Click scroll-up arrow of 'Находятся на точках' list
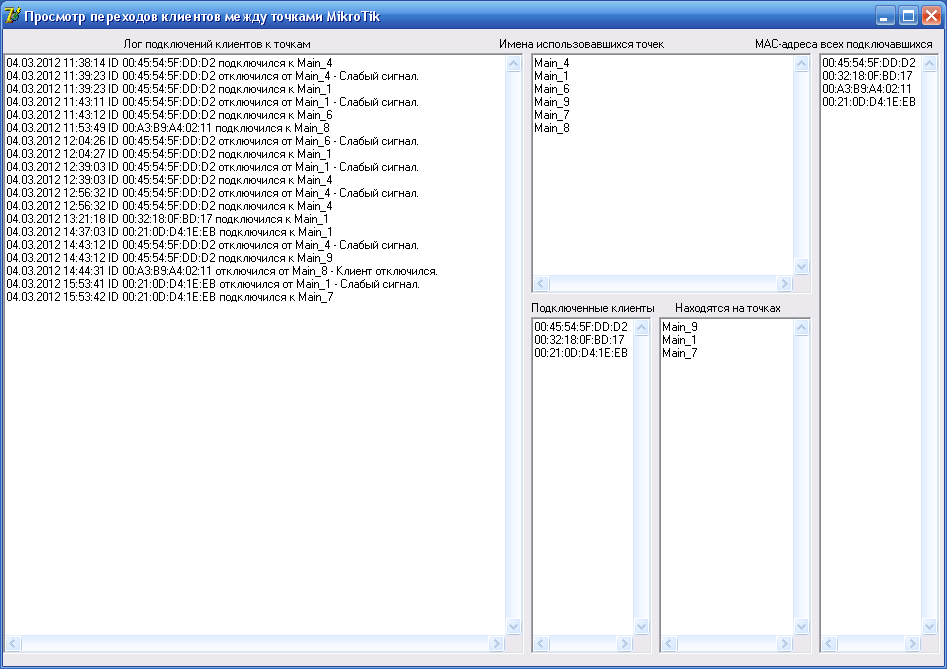 tap(801, 327)
